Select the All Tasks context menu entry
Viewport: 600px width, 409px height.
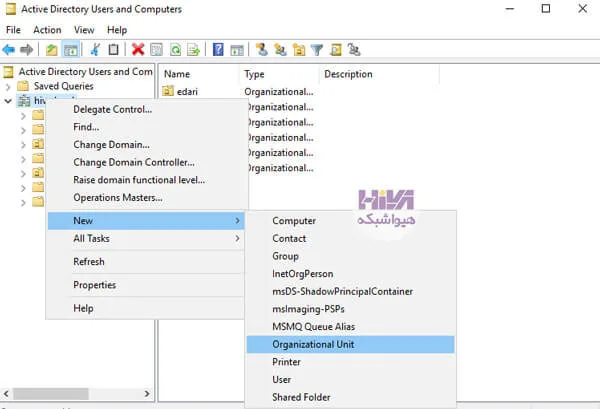coord(145,238)
